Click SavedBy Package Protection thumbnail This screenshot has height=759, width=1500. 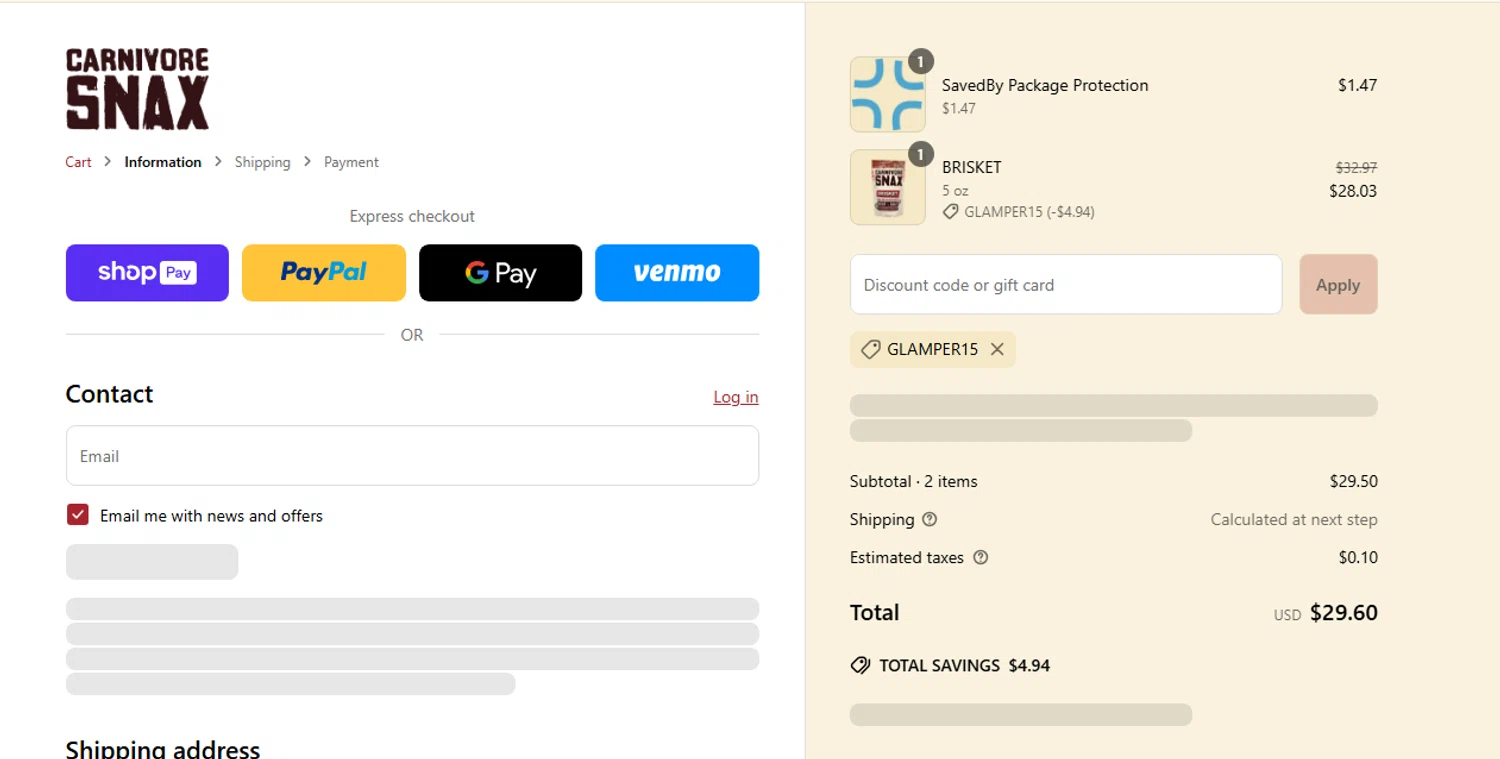(888, 94)
